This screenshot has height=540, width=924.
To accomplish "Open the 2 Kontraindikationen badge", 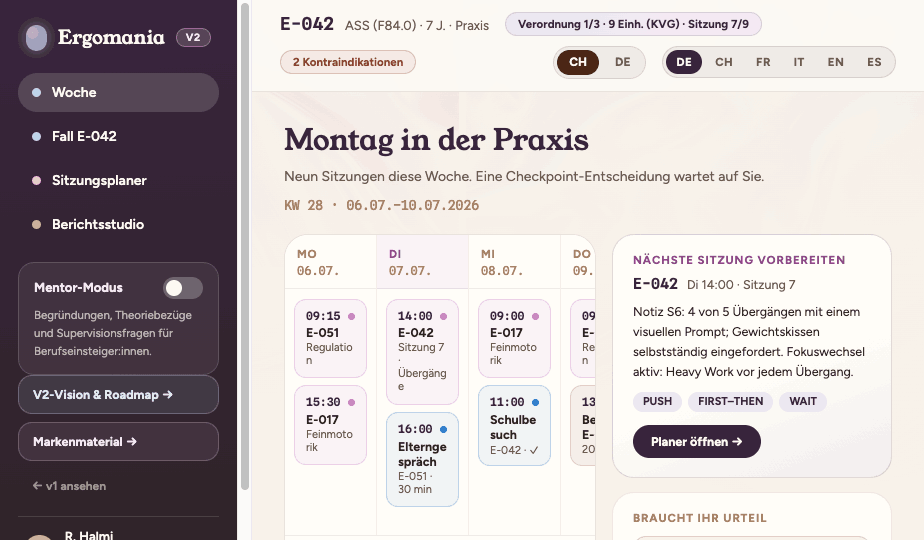I will coord(348,62).
